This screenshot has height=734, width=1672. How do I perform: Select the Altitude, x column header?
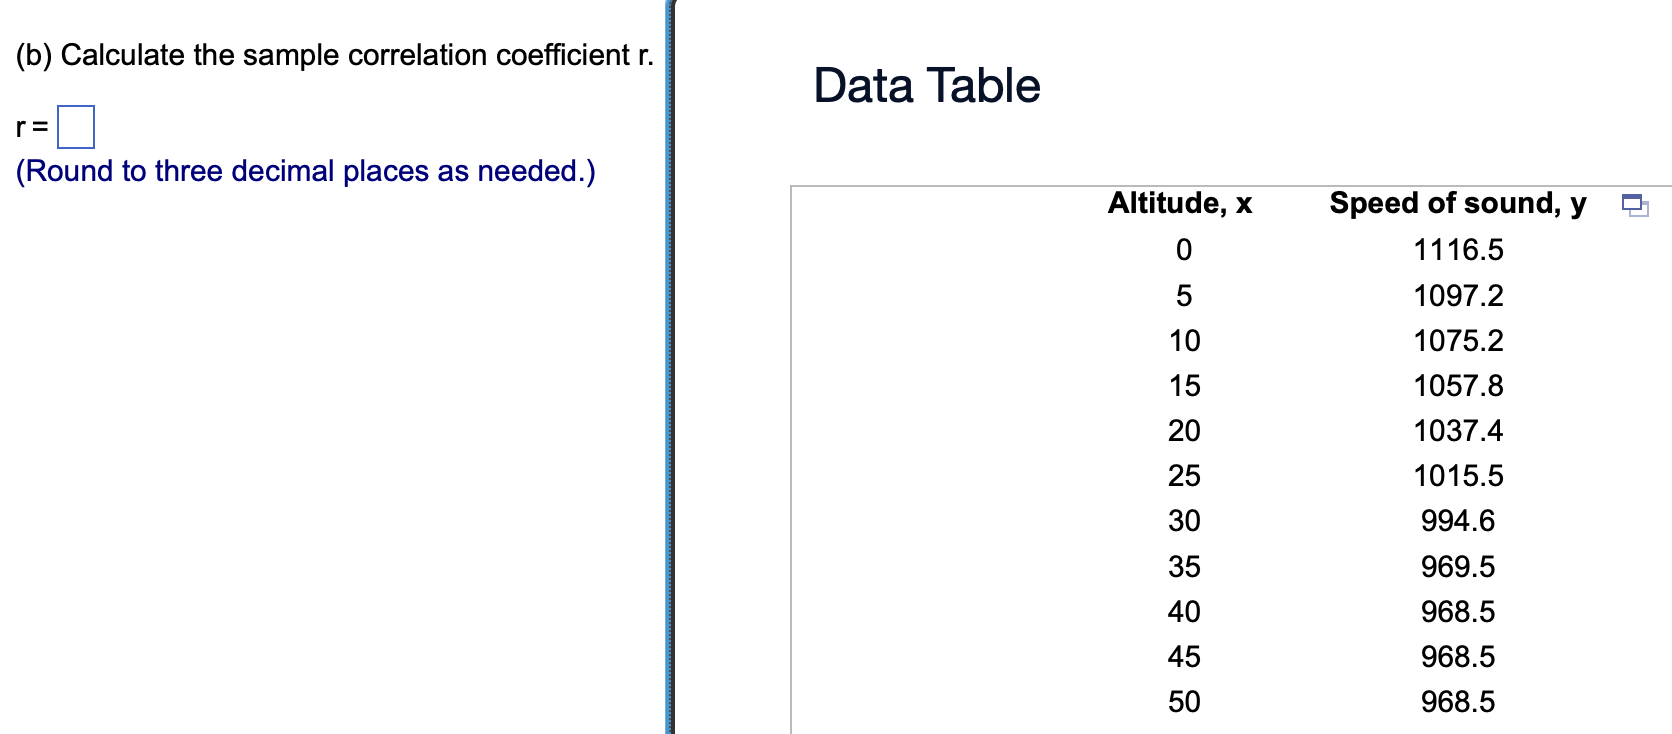pos(1180,203)
